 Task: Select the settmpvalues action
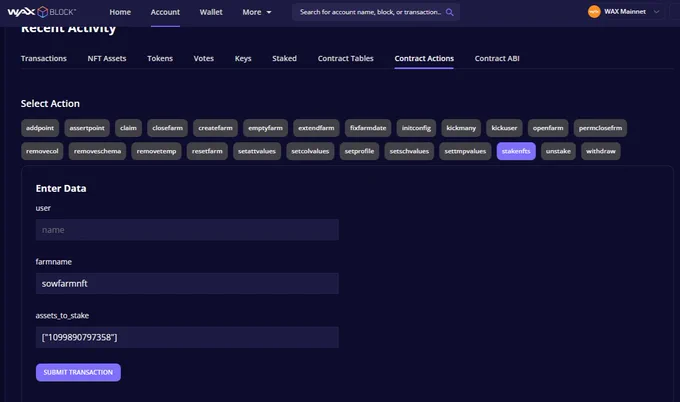tap(465, 151)
